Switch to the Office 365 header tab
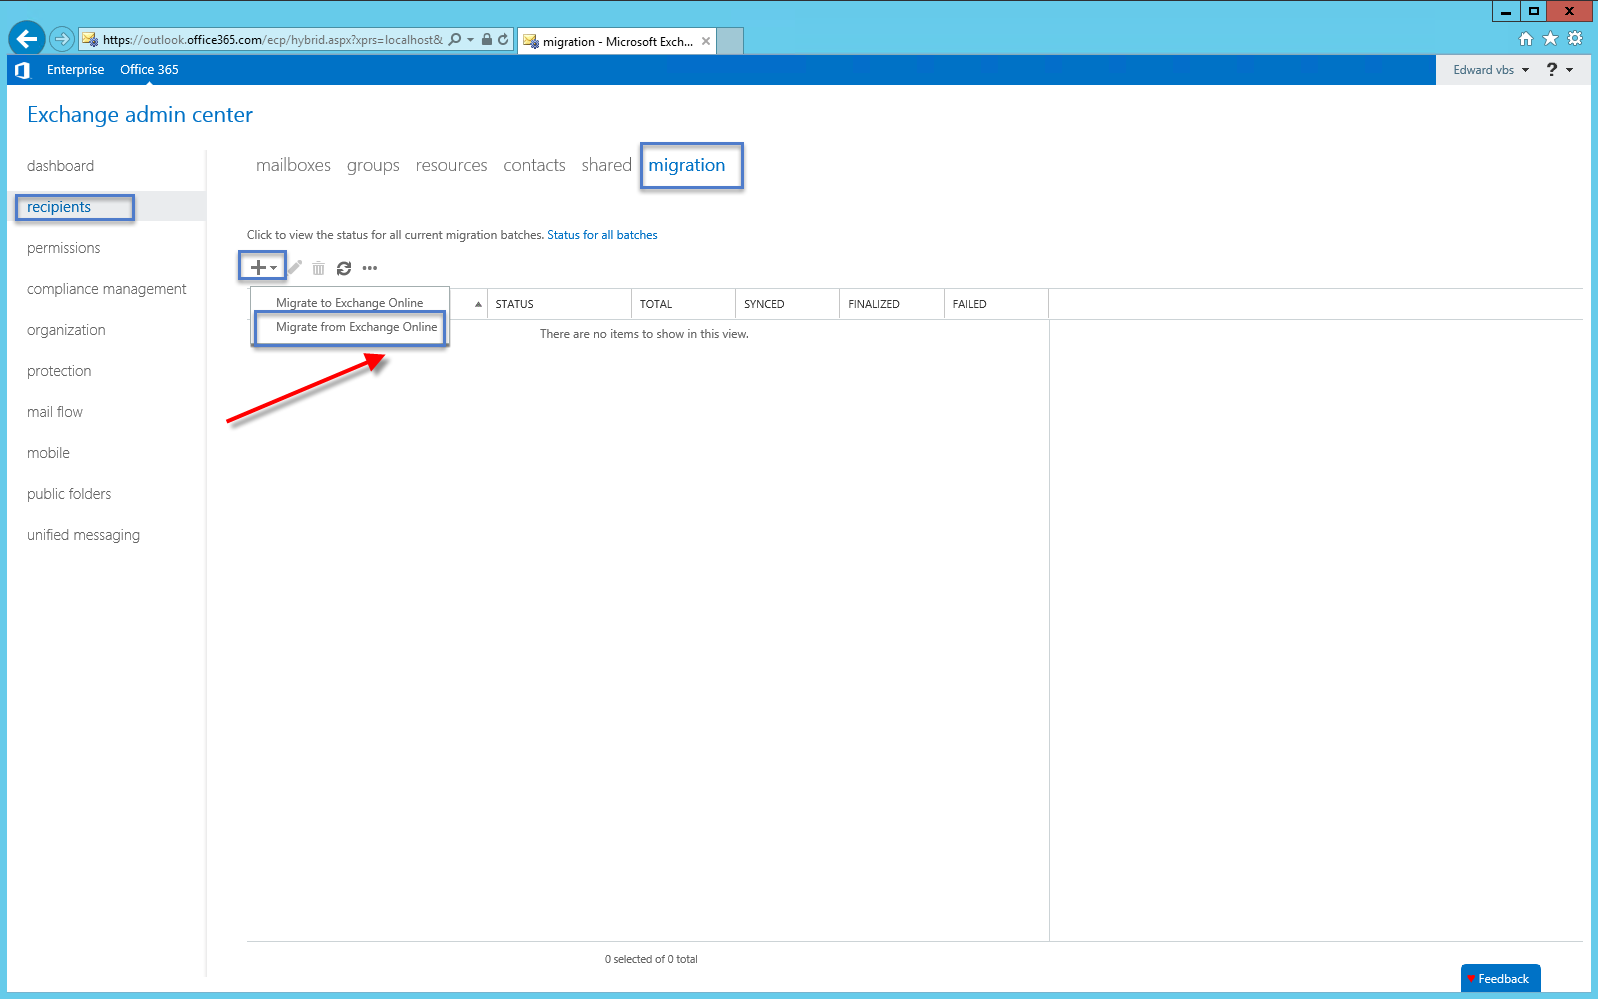Image resolution: width=1598 pixels, height=999 pixels. 149,70
